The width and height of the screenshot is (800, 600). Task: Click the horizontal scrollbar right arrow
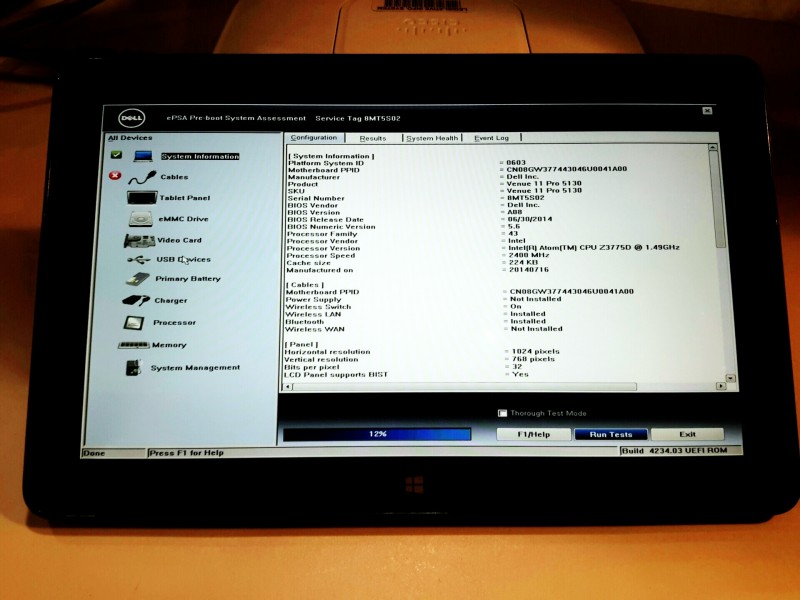point(721,386)
